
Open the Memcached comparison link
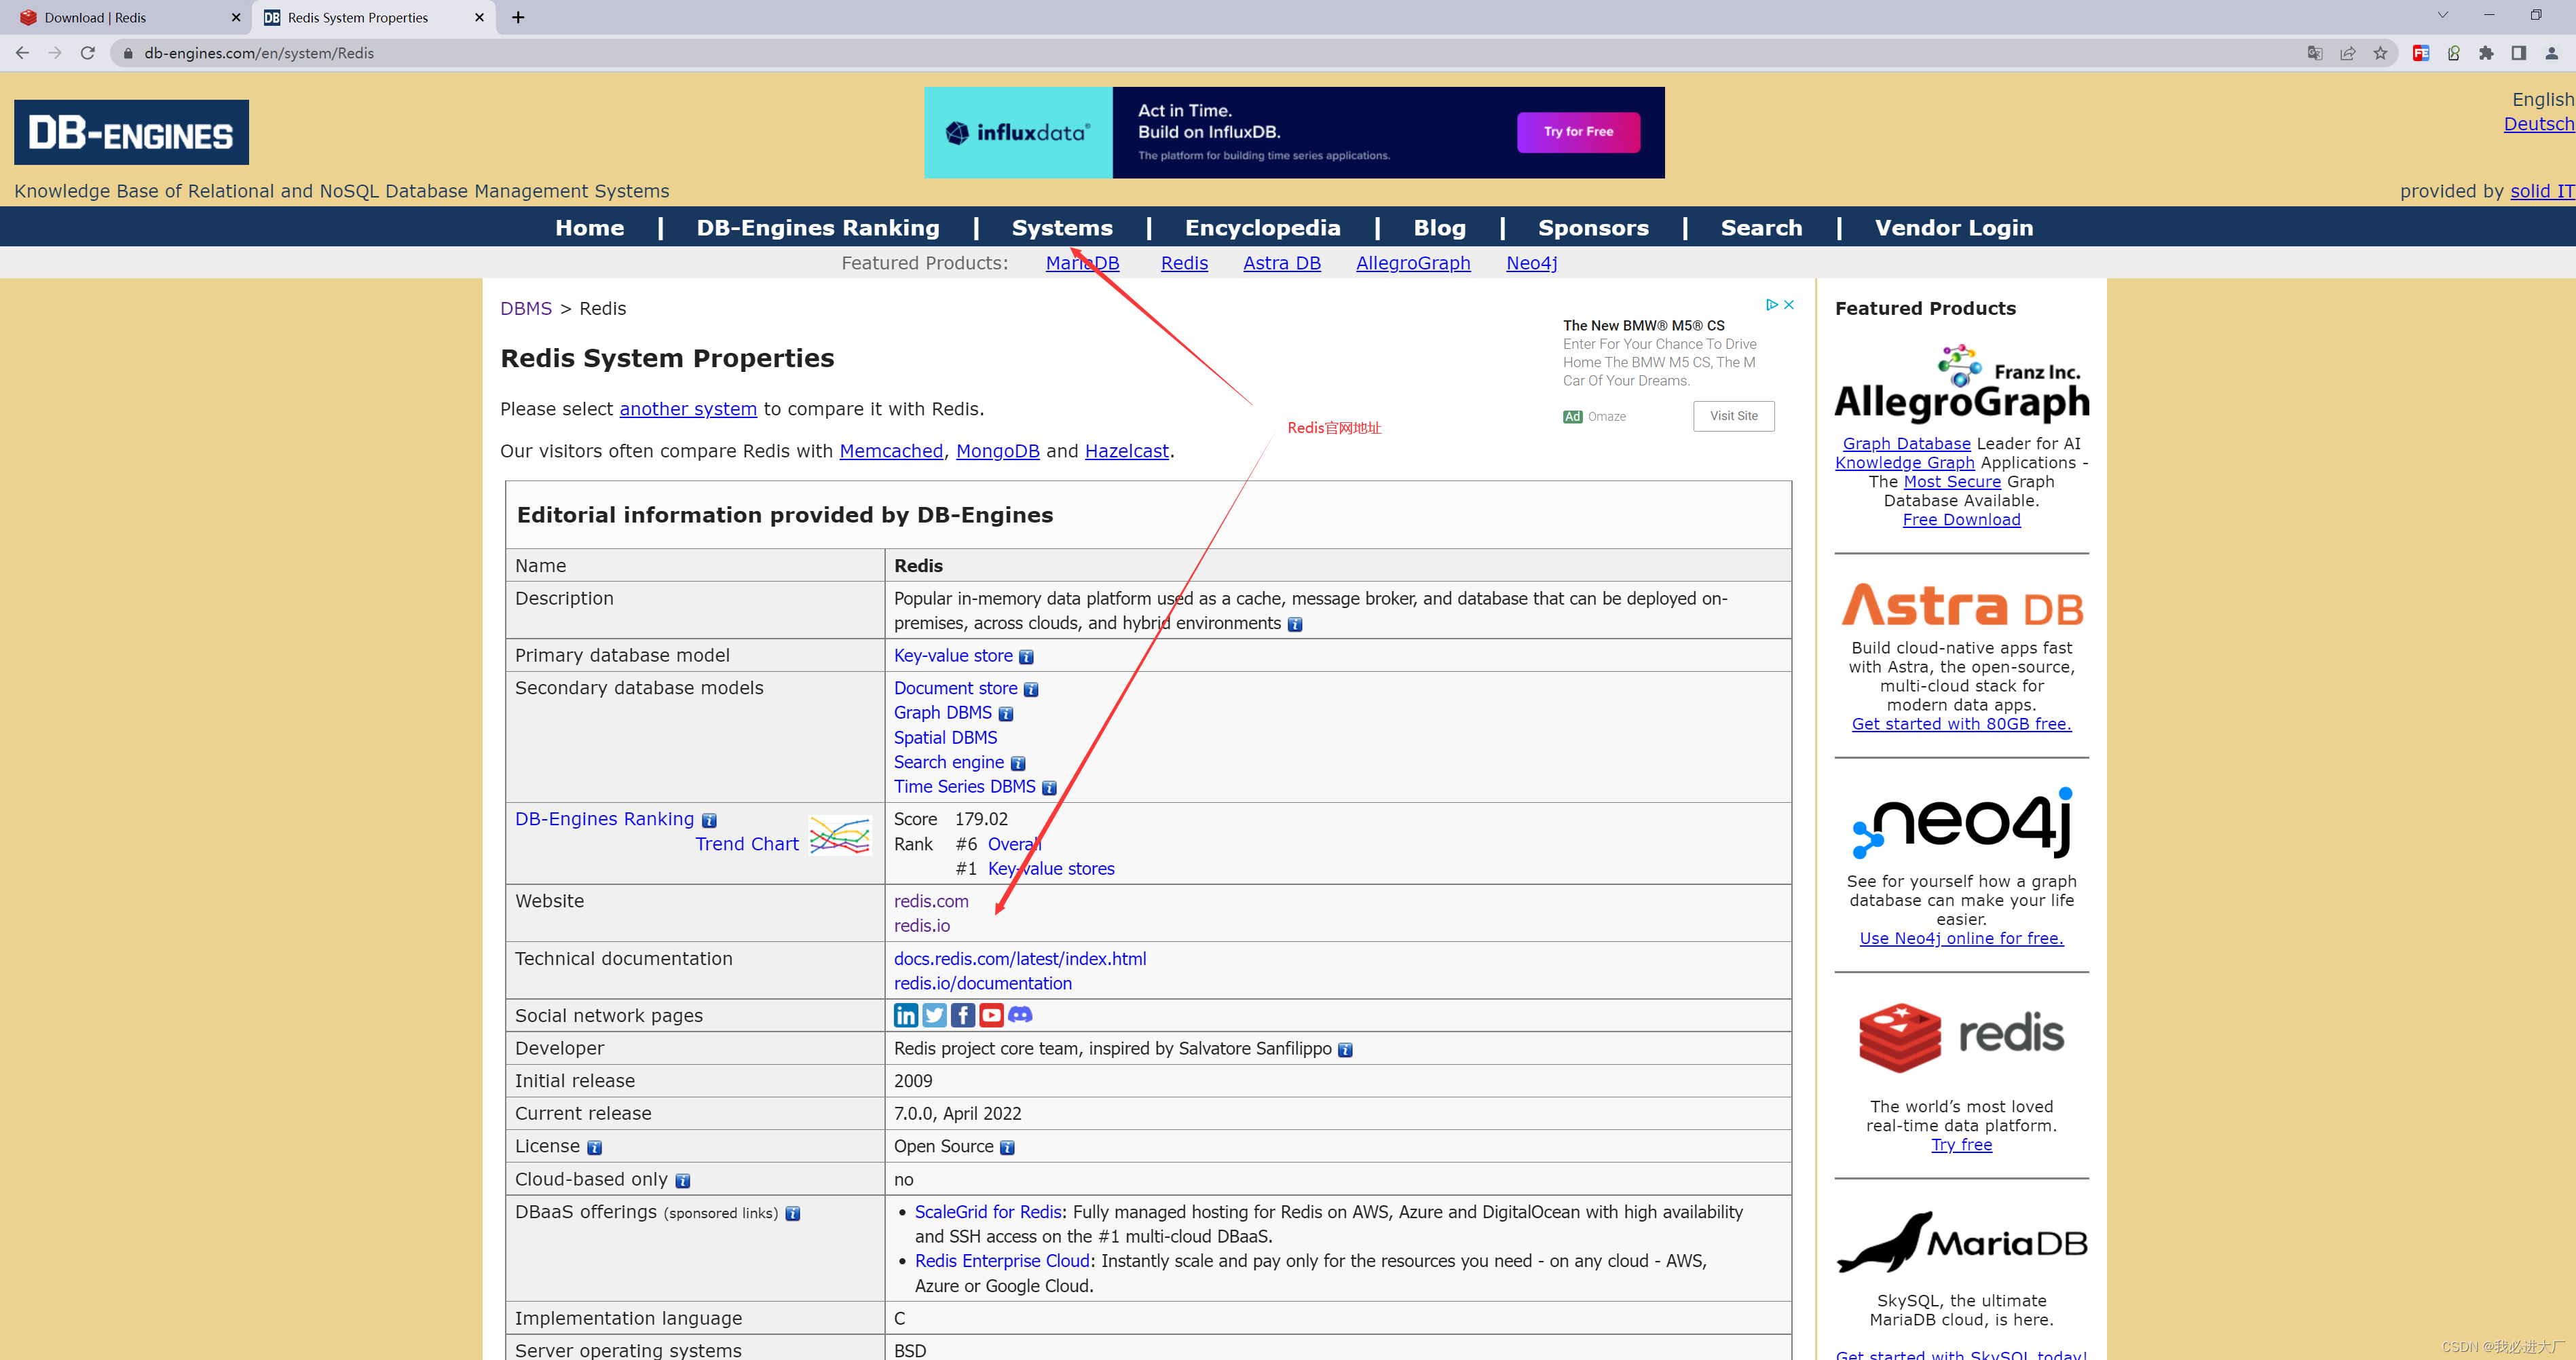891,451
